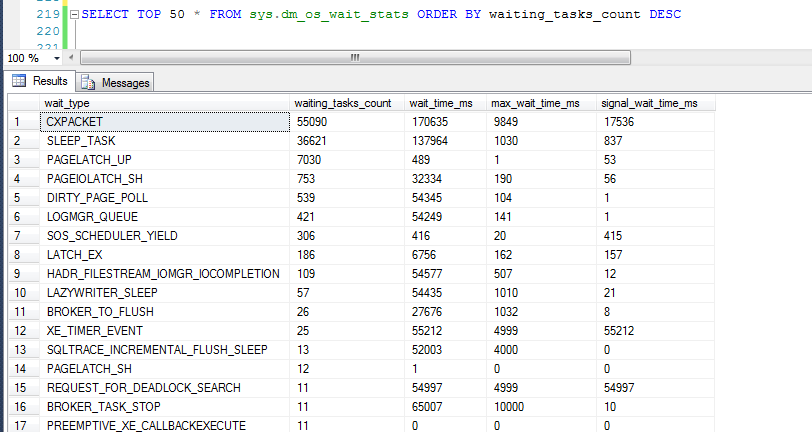Select row 12 header for XE_TIMER_EVENT
Screen dimensions: 812x432
tap(20, 330)
